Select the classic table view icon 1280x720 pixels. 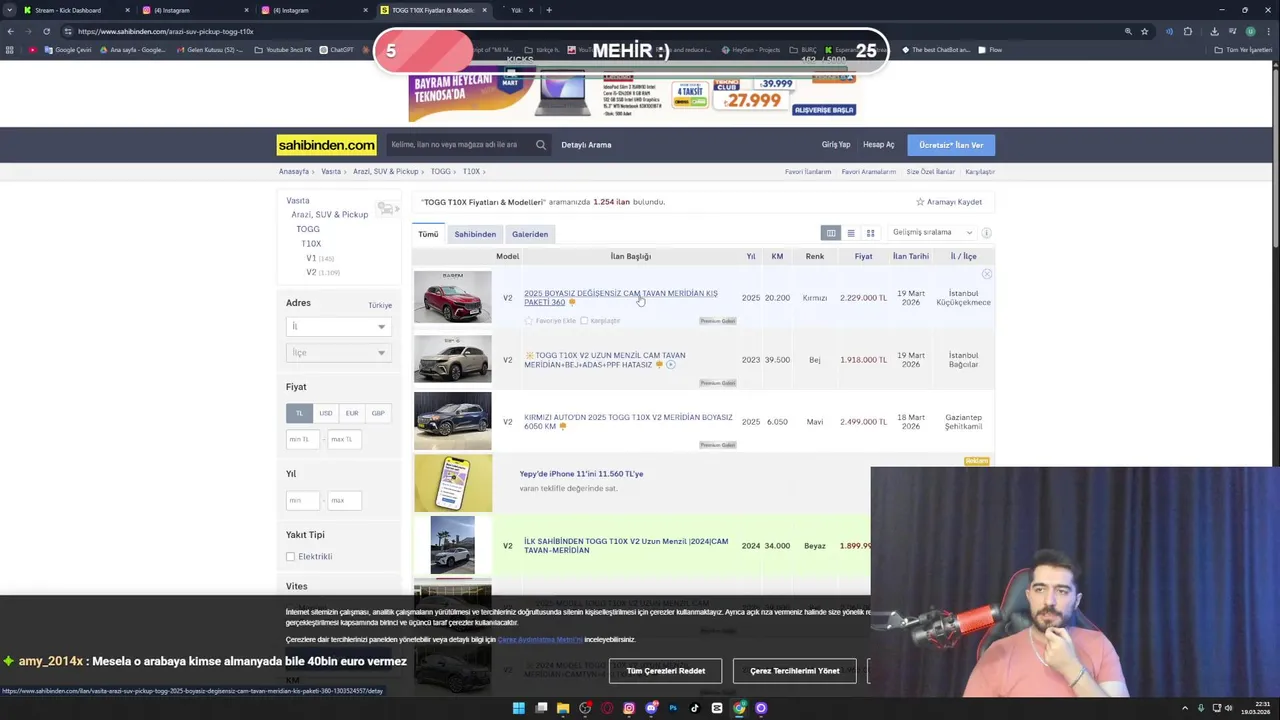click(830, 233)
